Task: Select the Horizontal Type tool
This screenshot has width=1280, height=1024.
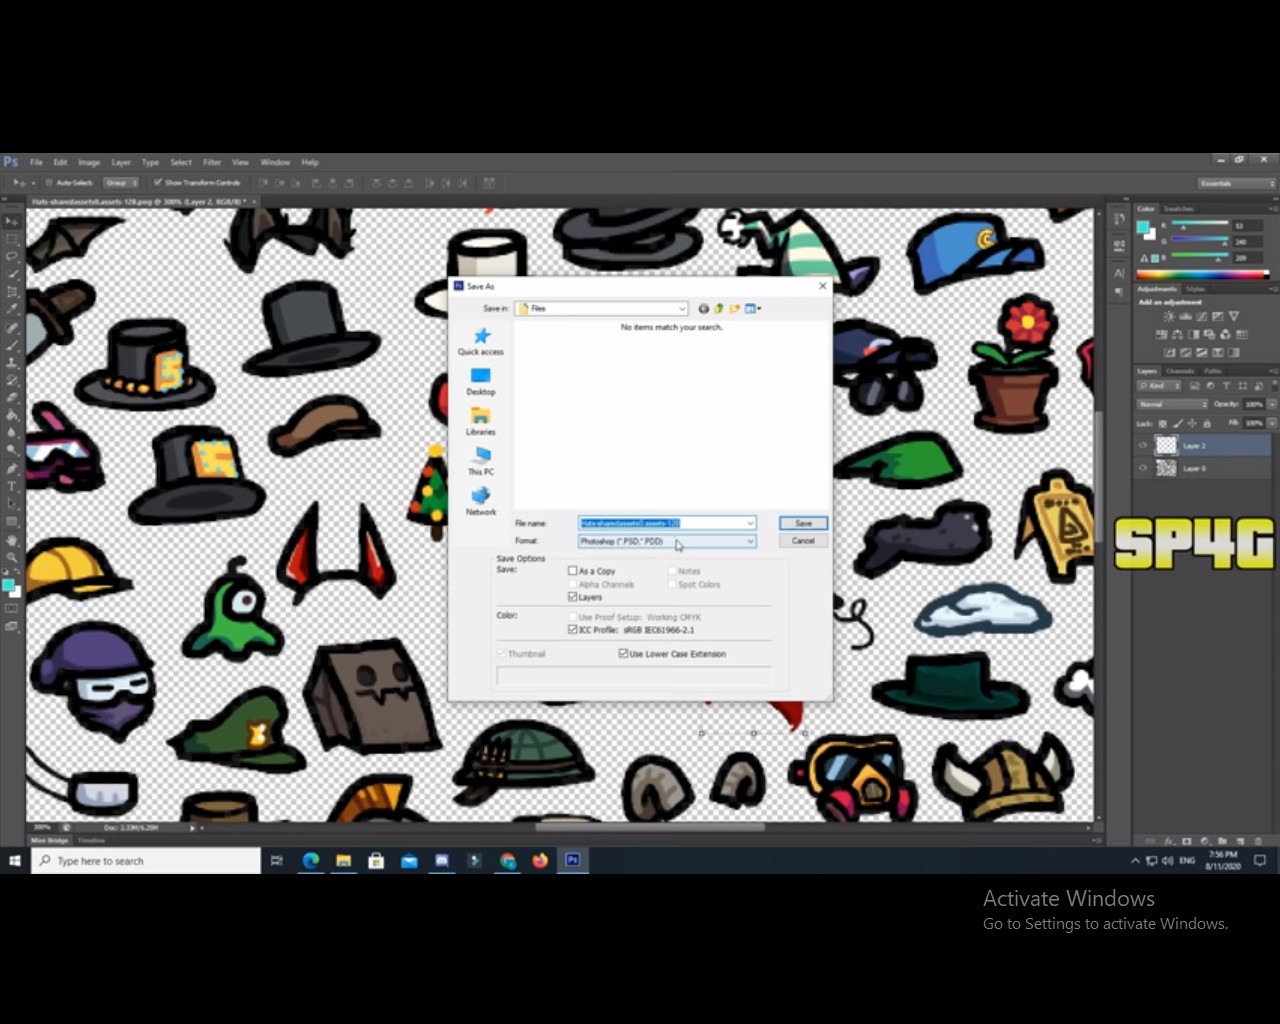Action: click(12, 486)
